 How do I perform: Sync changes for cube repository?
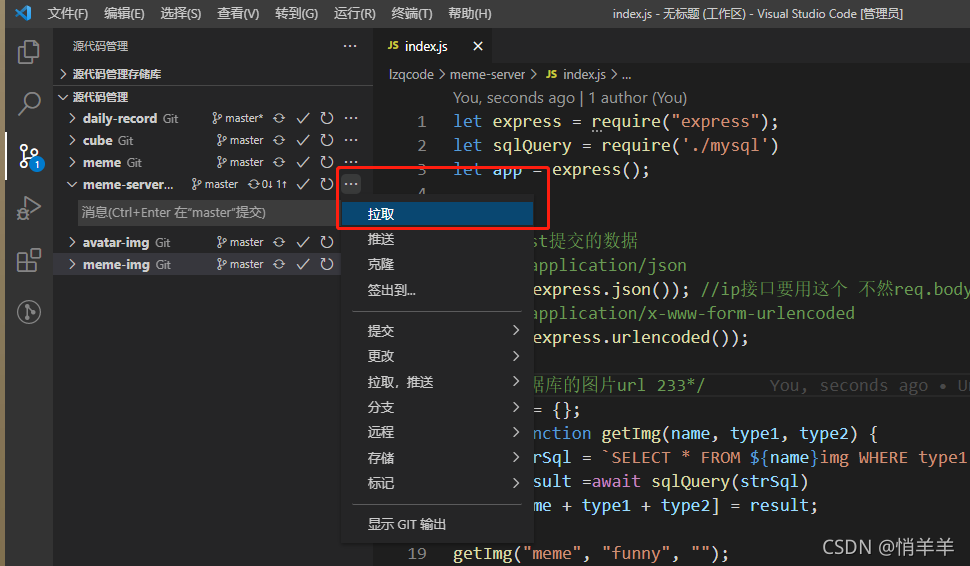(x=279, y=140)
